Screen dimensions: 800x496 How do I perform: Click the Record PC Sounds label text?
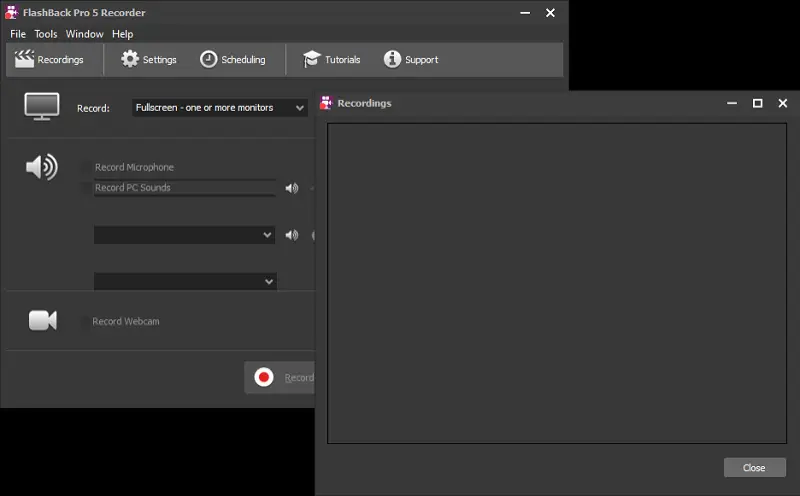point(133,188)
